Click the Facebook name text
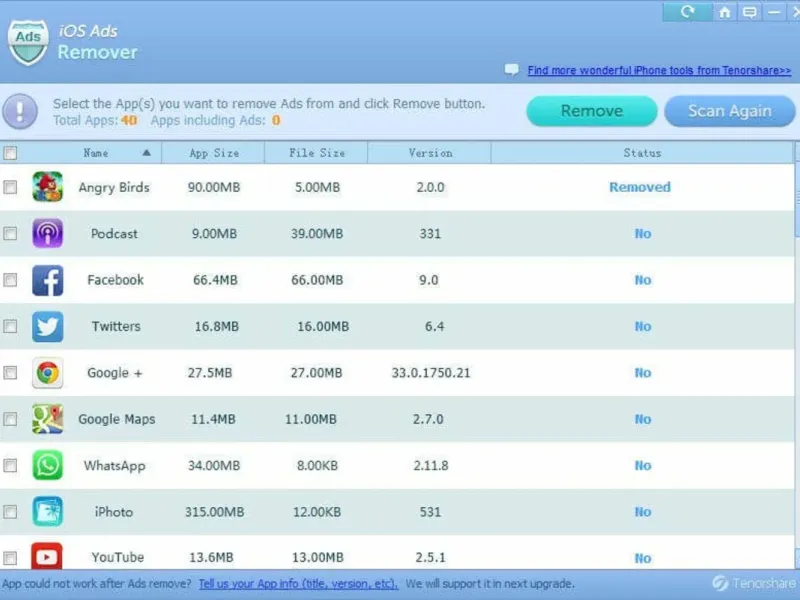This screenshot has width=800, height=600. tap(115, 280)
